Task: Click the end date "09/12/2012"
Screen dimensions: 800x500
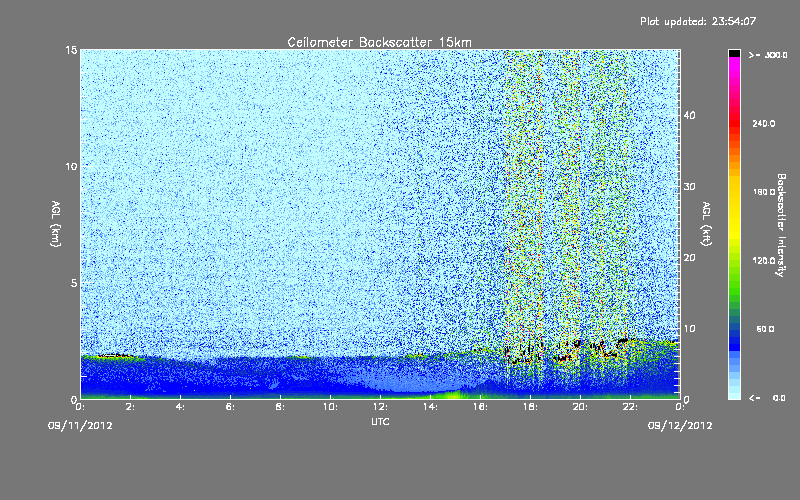Action: 680,426
